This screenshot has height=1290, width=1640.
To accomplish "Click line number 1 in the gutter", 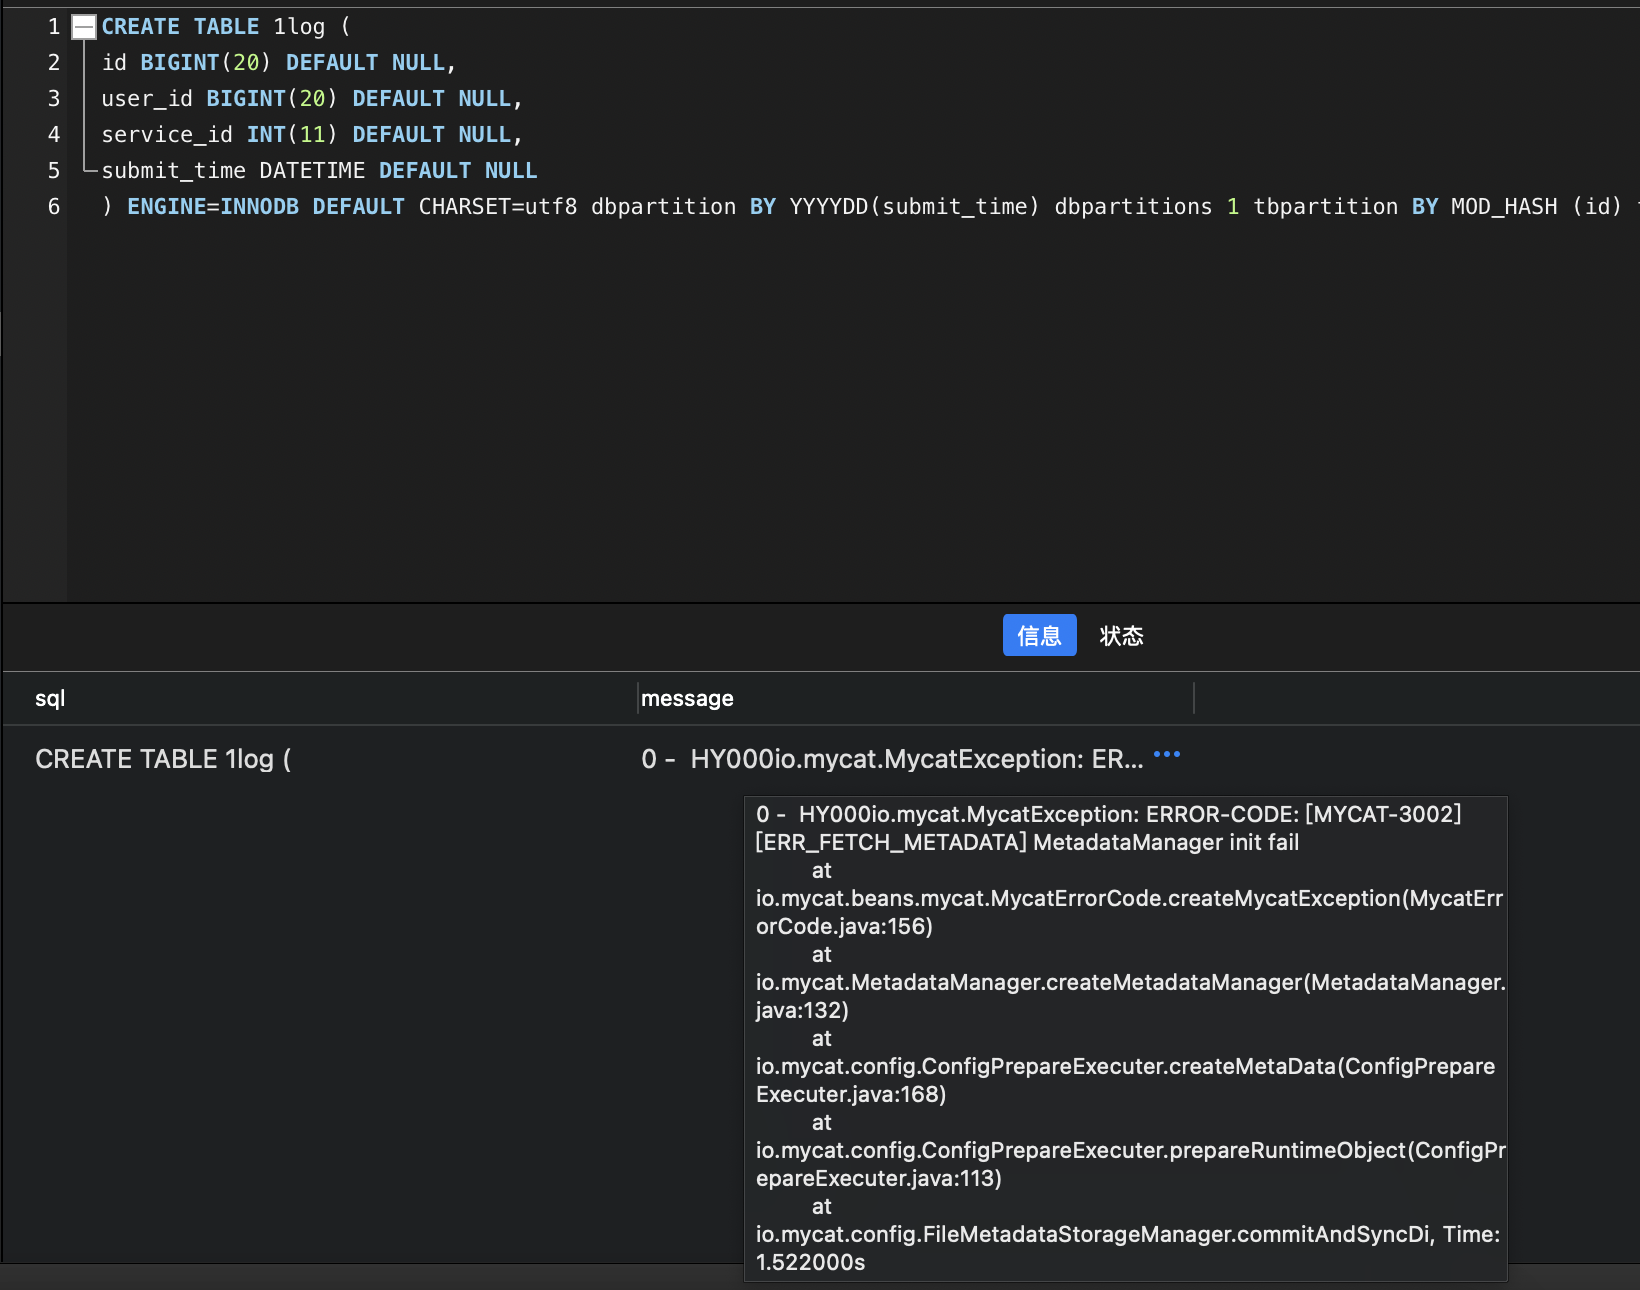I will point(54,27).
